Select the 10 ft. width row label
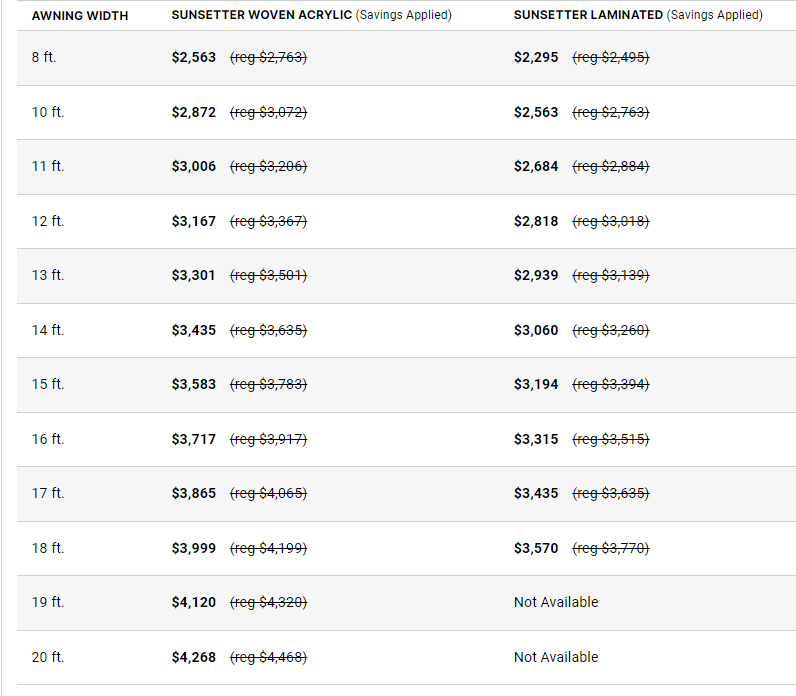The width and height of the screenshot is (796, 696). click(47, 112)
